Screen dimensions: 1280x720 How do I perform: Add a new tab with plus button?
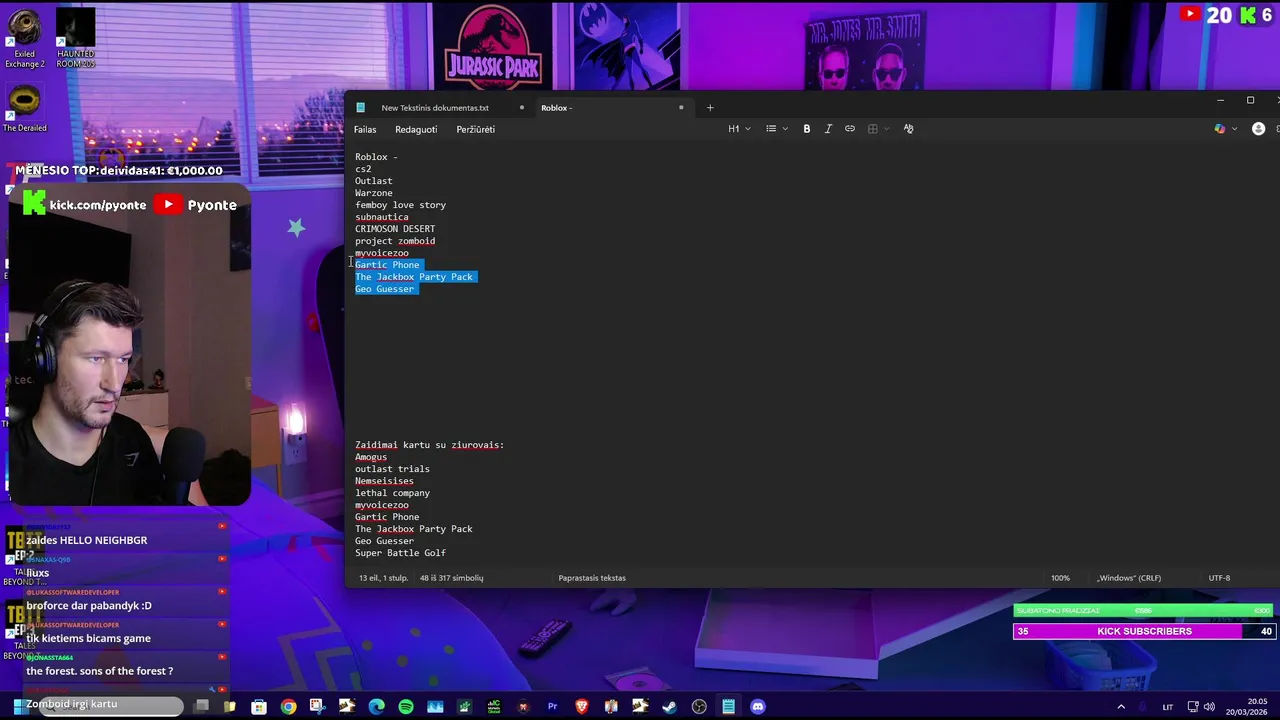click(710, 108)
